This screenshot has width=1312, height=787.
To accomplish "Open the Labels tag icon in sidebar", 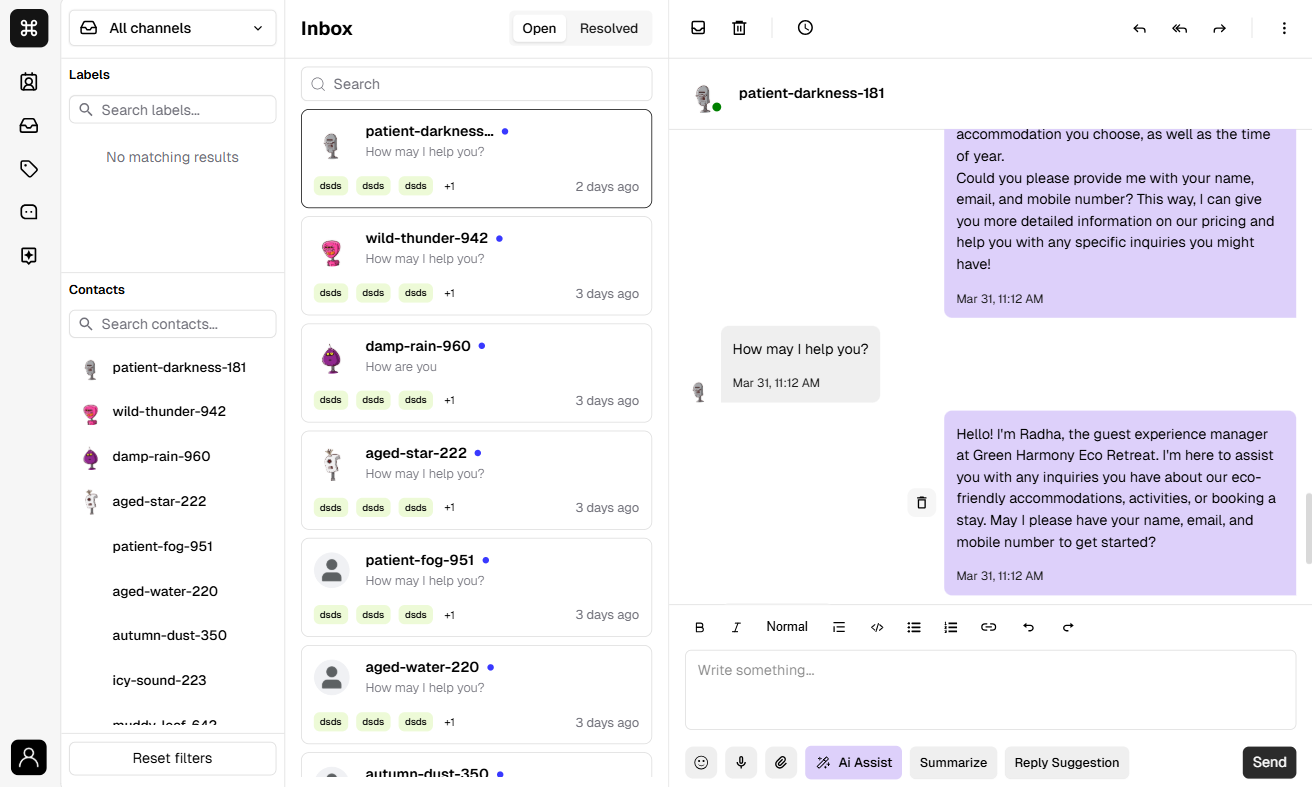I will tap(29, 169).
